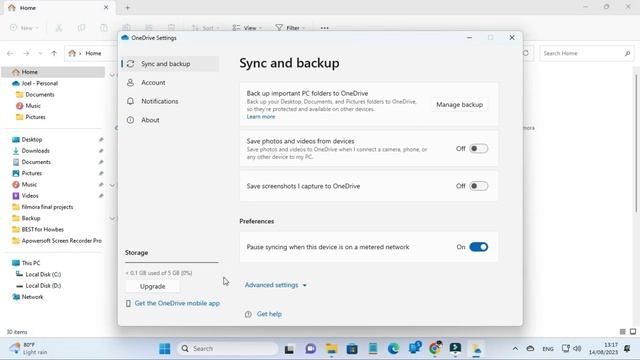This screenshot has width=640, height=360.
Task: Launch Google Chrome from taskbar
Action: (x=435, y=348)
